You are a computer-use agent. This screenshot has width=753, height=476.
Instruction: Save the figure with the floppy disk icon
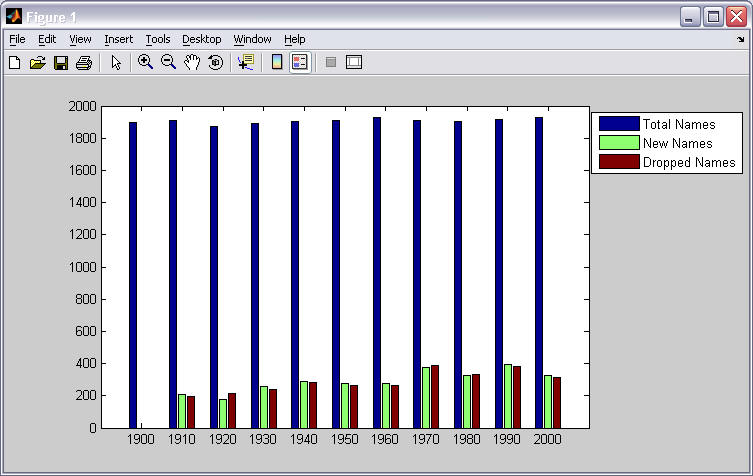pos(60,62)
